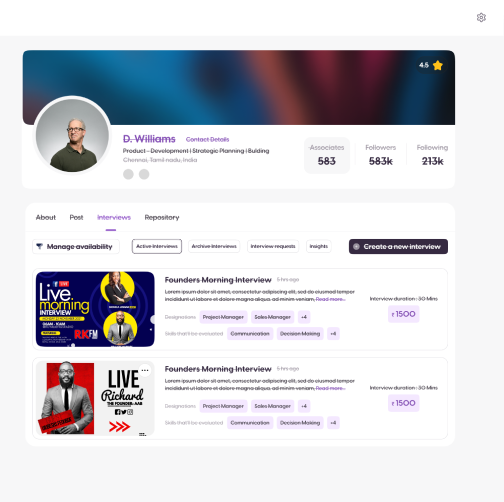Open the Live morning interview thumbnail
The width and height of the screenshot is (504, 502).
(95, 309)
